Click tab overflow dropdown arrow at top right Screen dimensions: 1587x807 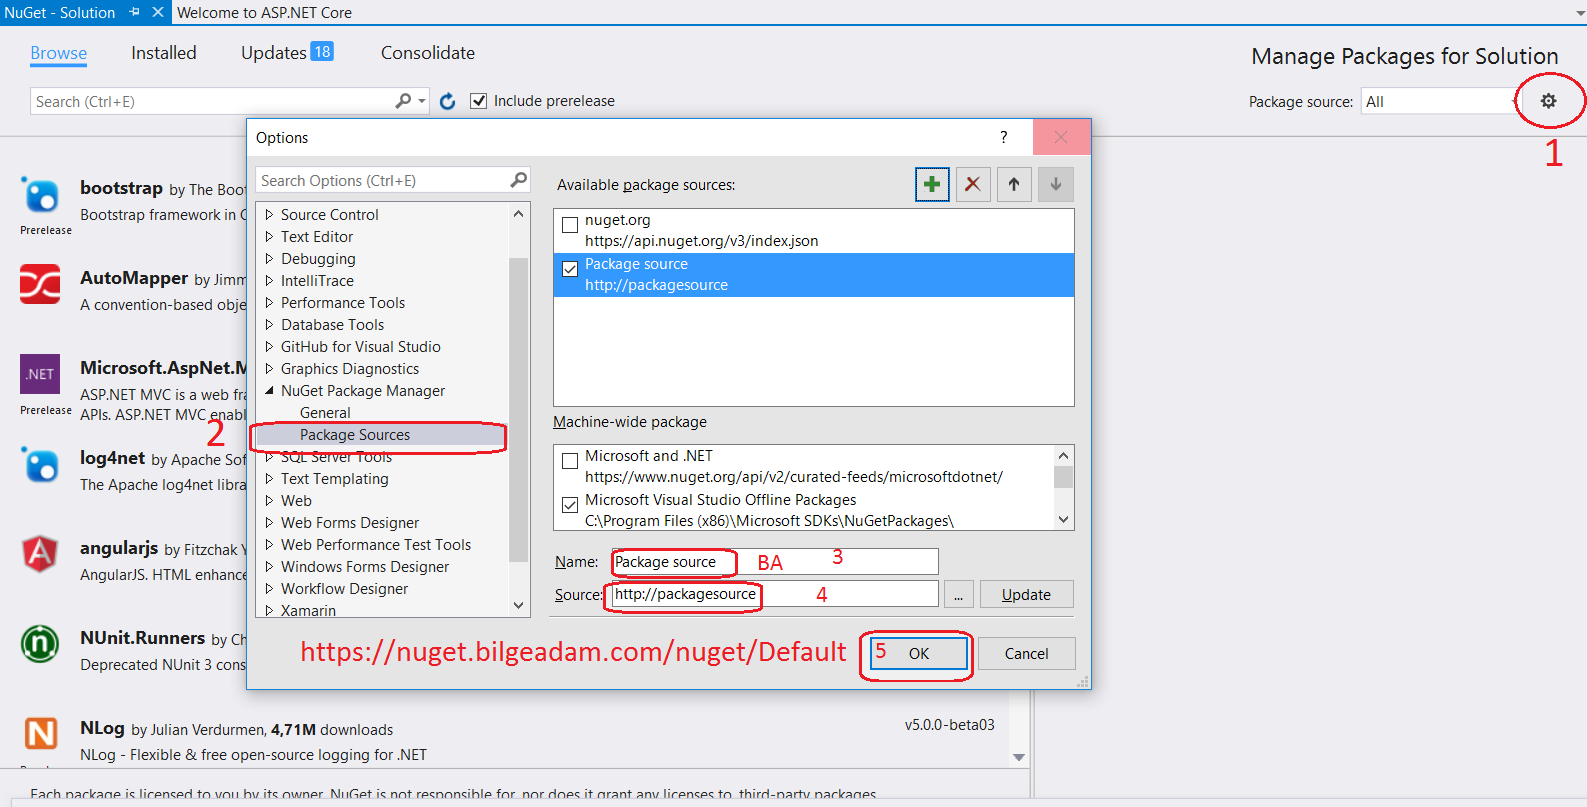pyautogui.click(x=1579, y=13)
